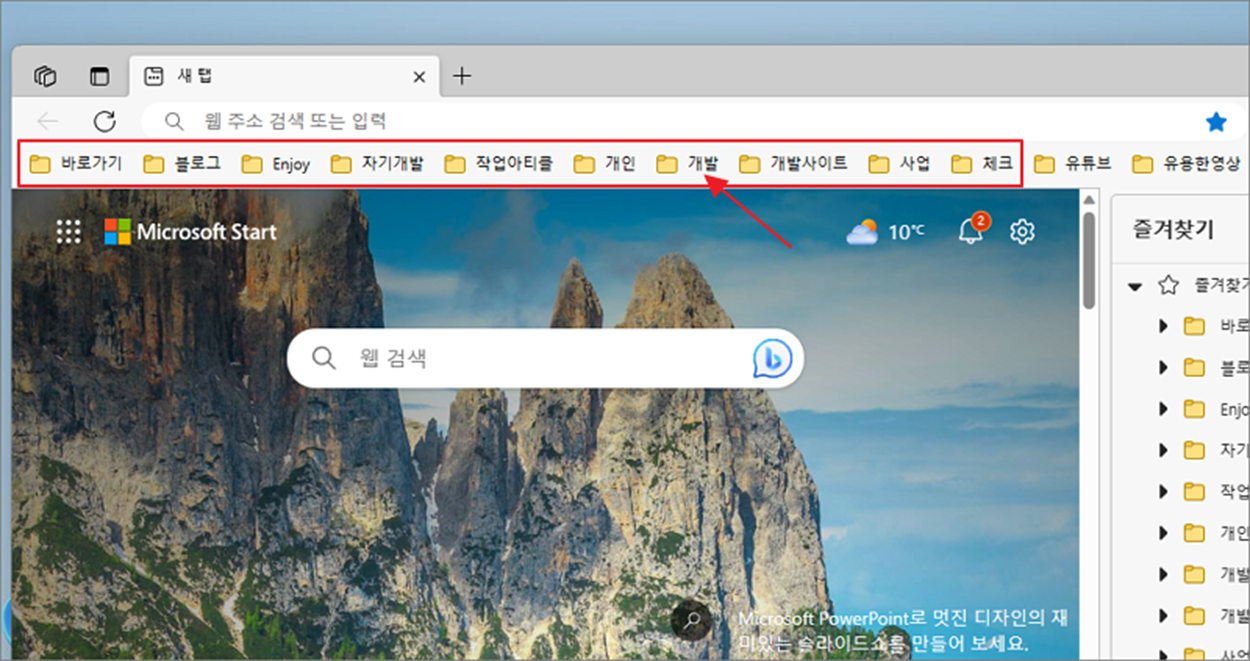Reload the page with refresh icon
This screenshot has width=1250, height=661.
coord(104,121)
